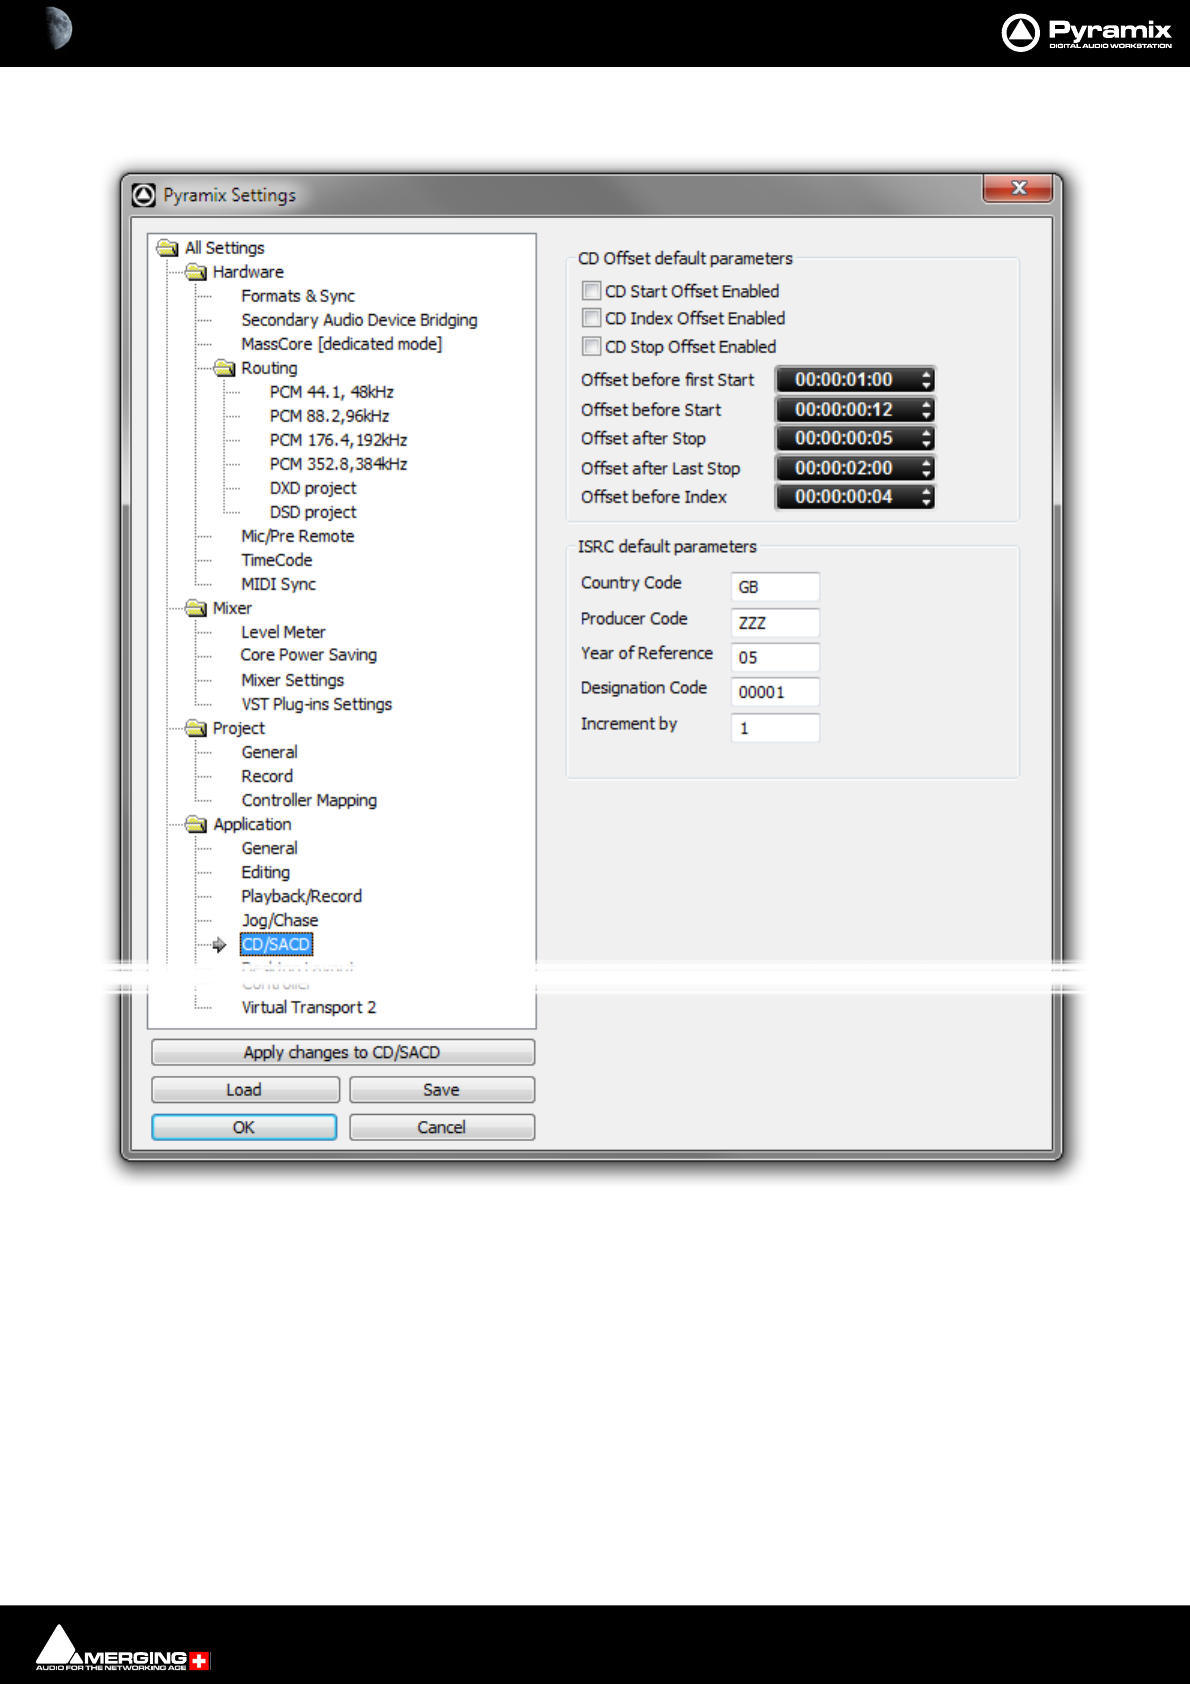This screenshot has width=1190, height=1684.
Task: Click the Application folder icon
Action: 196,824
